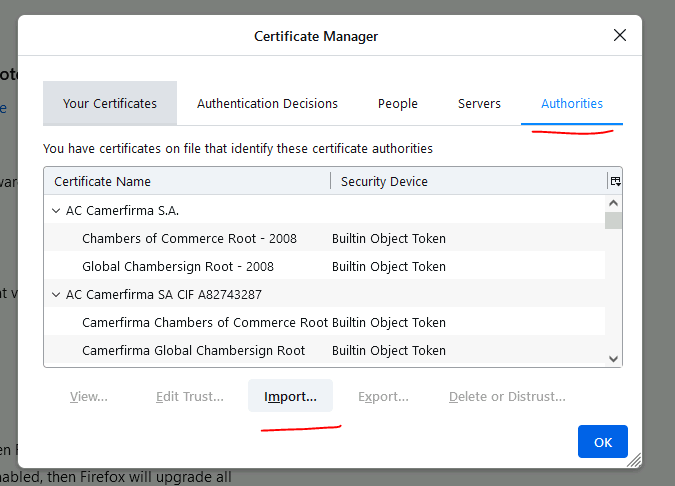Sort by Security Device column header
Viewport: 675px width, 486px height.
pos(467,182)
